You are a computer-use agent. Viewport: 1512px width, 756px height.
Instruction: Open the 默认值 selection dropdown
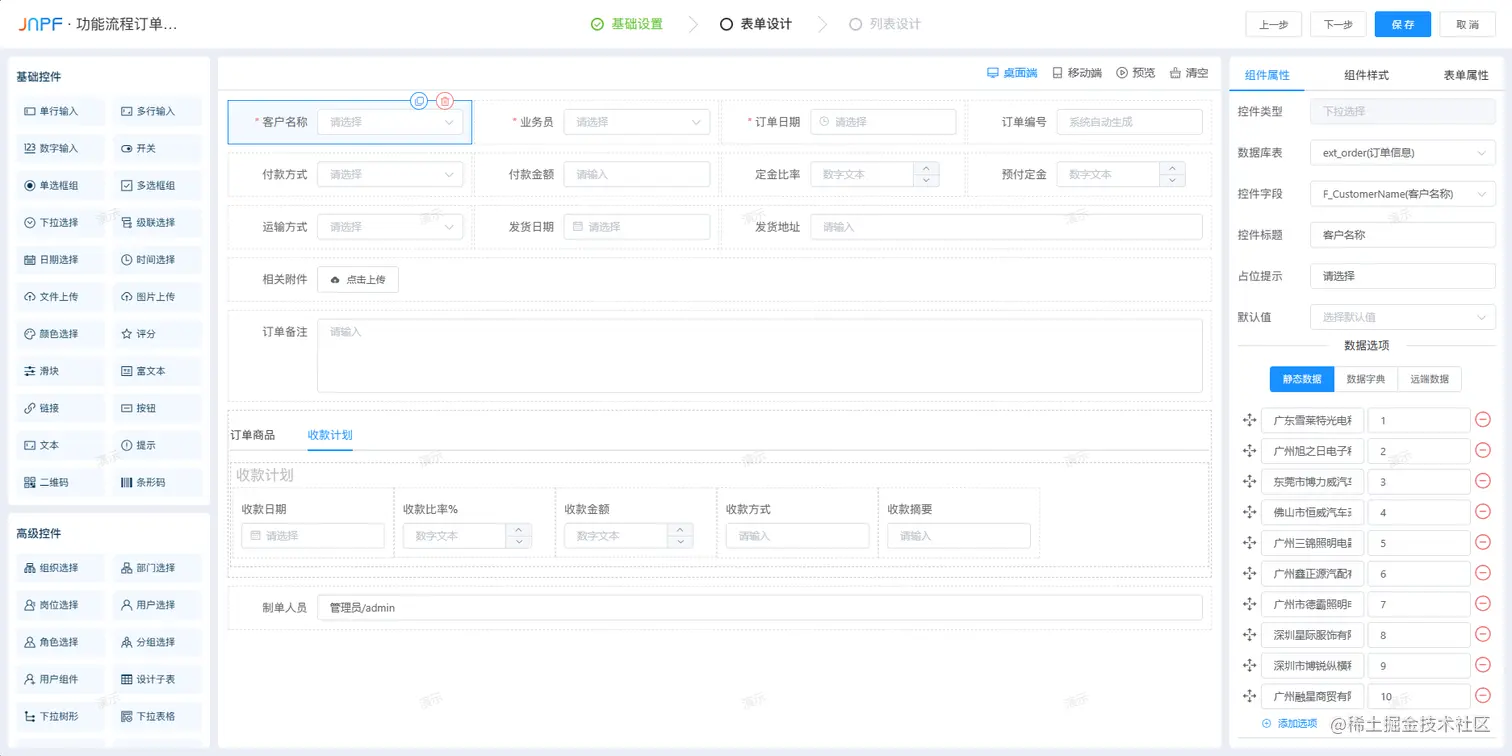click(x=1402, y=316)
